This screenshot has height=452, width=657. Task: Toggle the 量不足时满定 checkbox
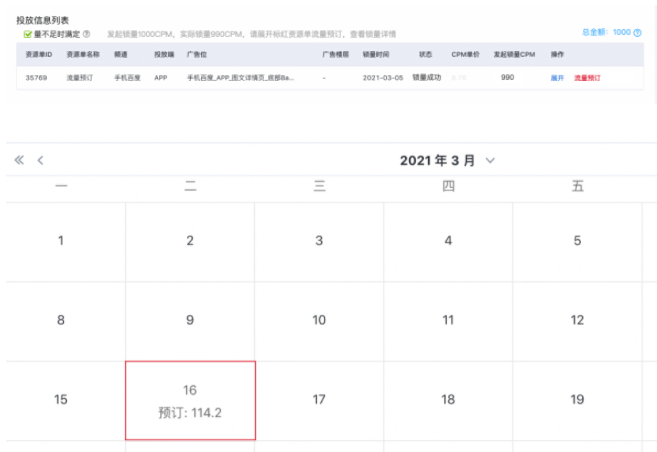(x=28, y=34)
